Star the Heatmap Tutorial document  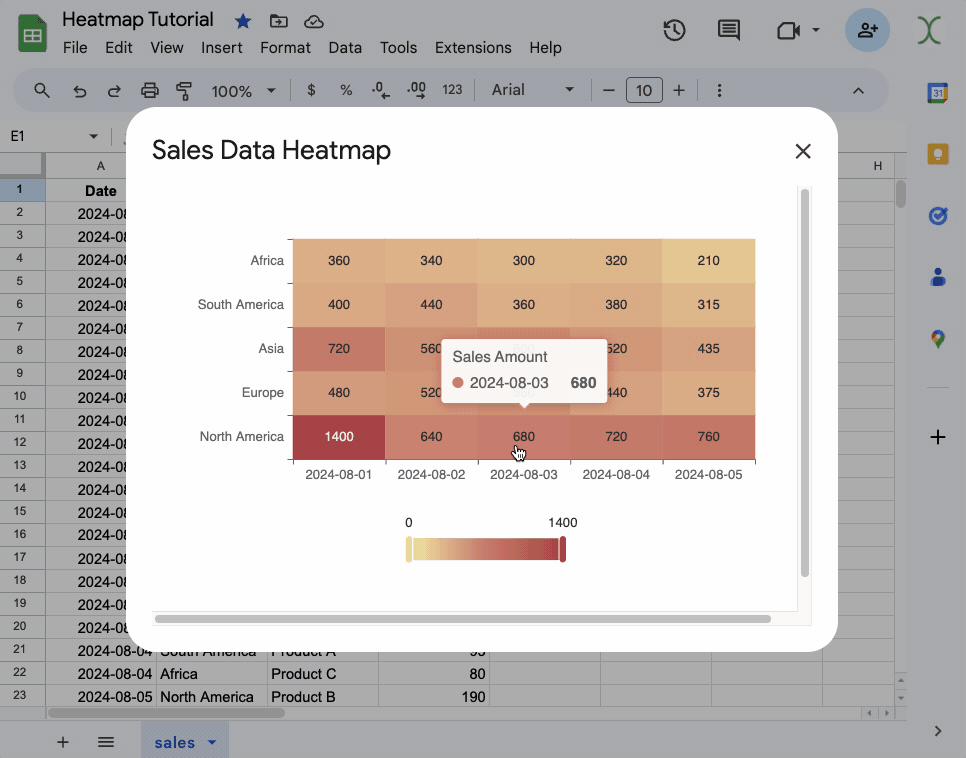point(243,21)
